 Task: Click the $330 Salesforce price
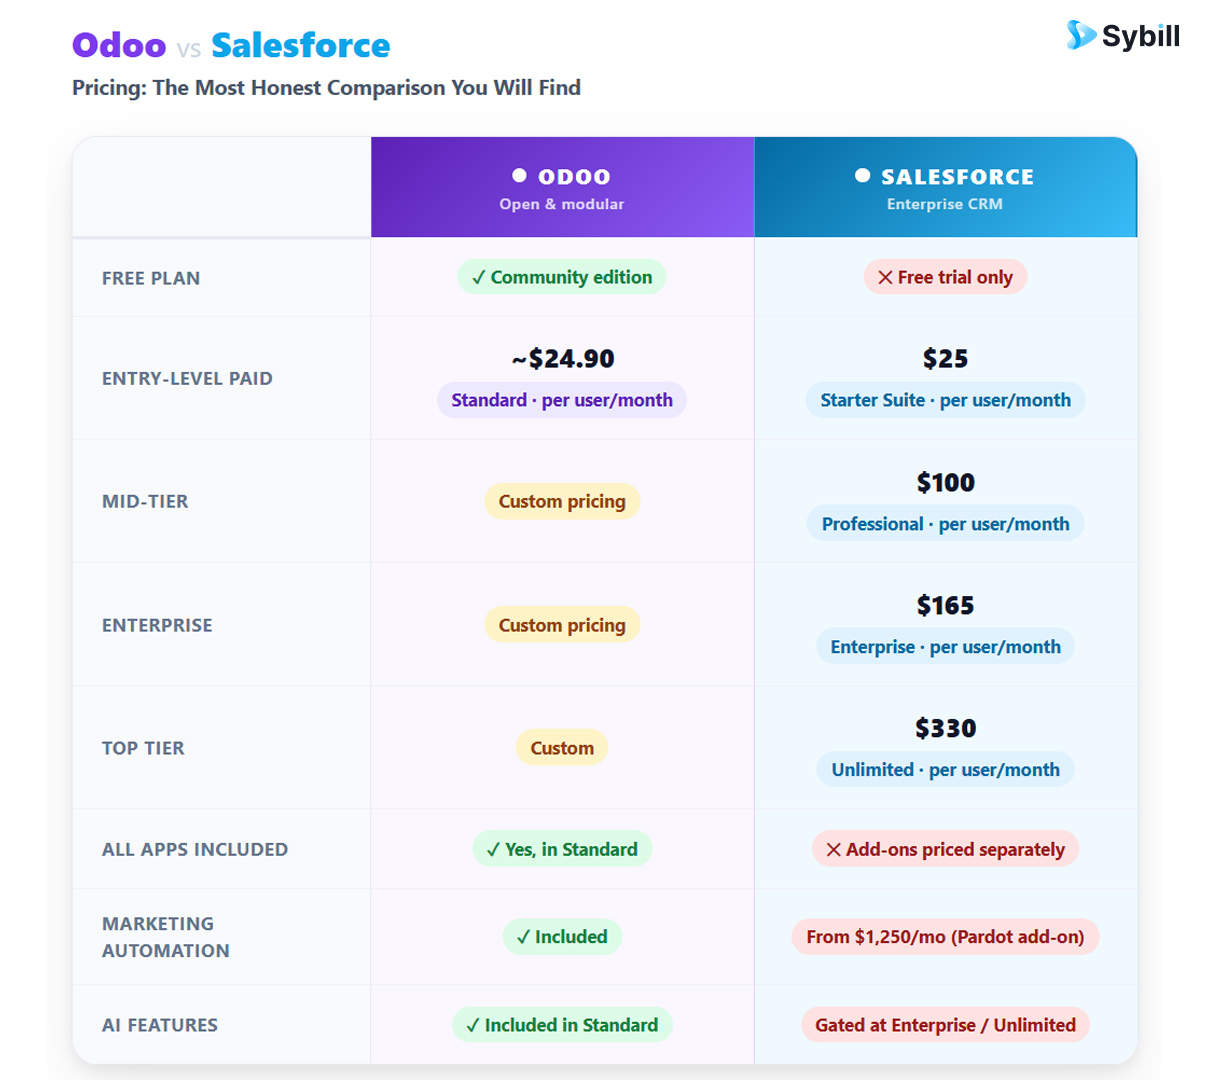[945, 728]
